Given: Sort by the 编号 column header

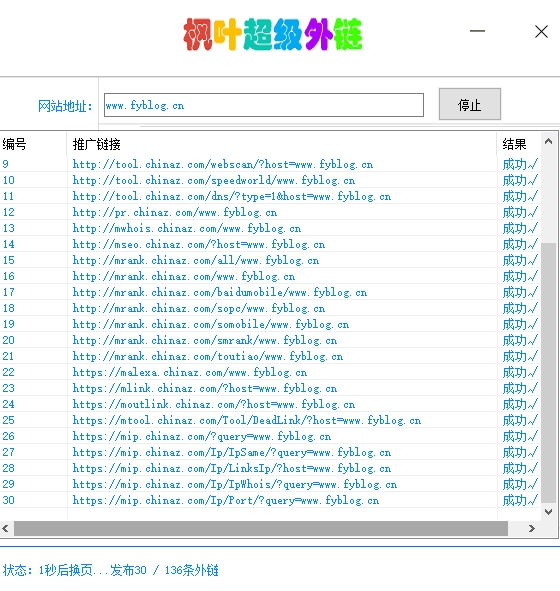Looking at the screenshot, I should pos(33,144).
